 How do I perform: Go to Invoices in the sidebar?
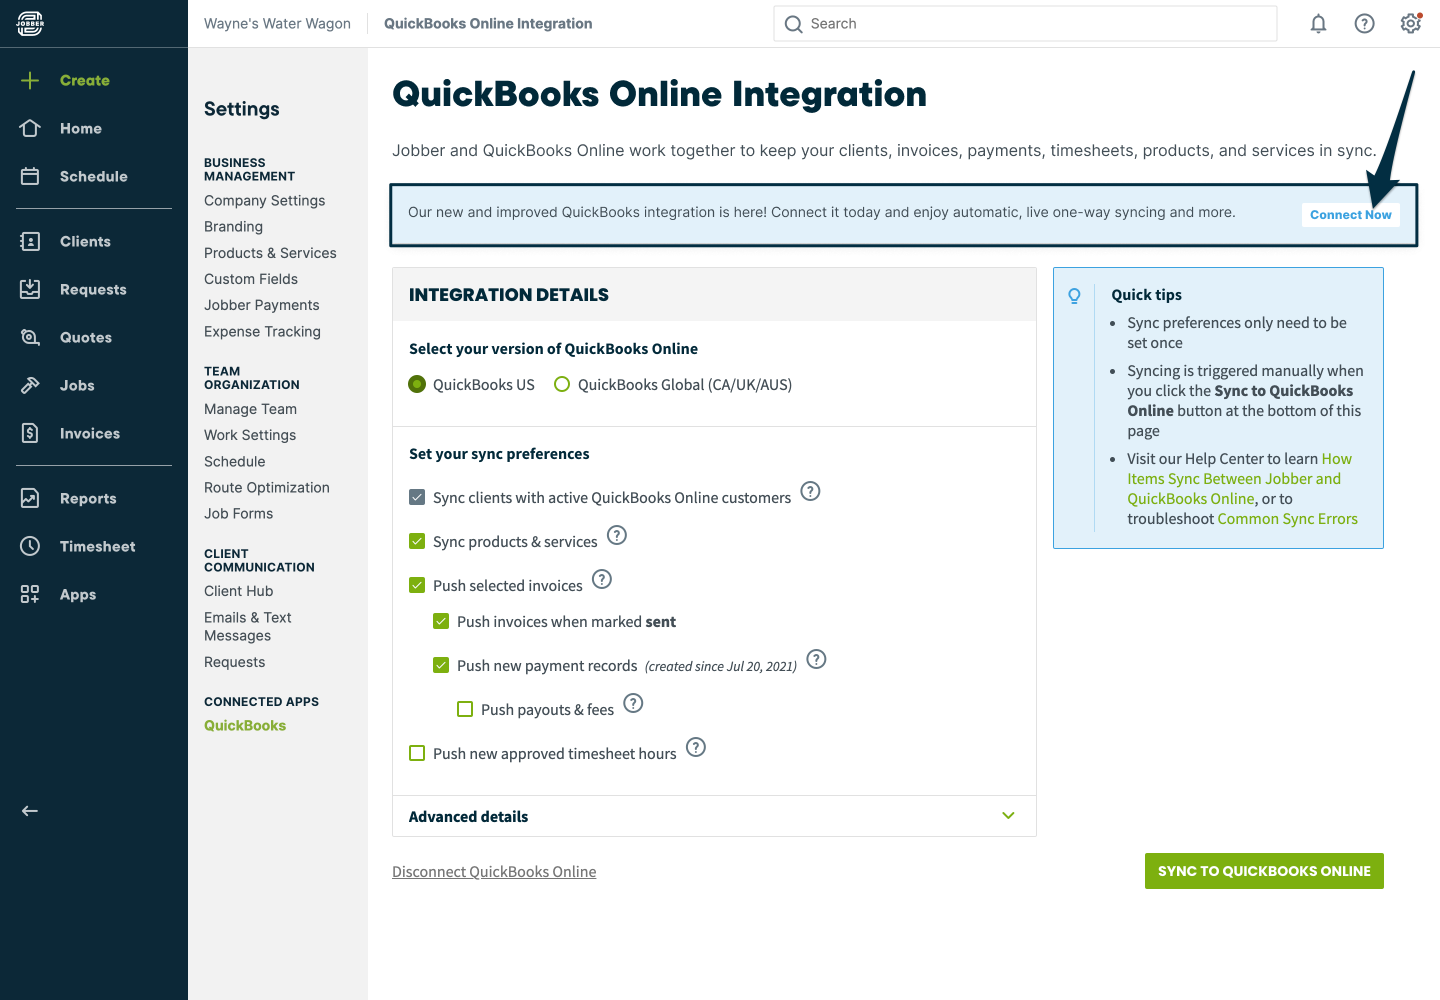(89, 433)
